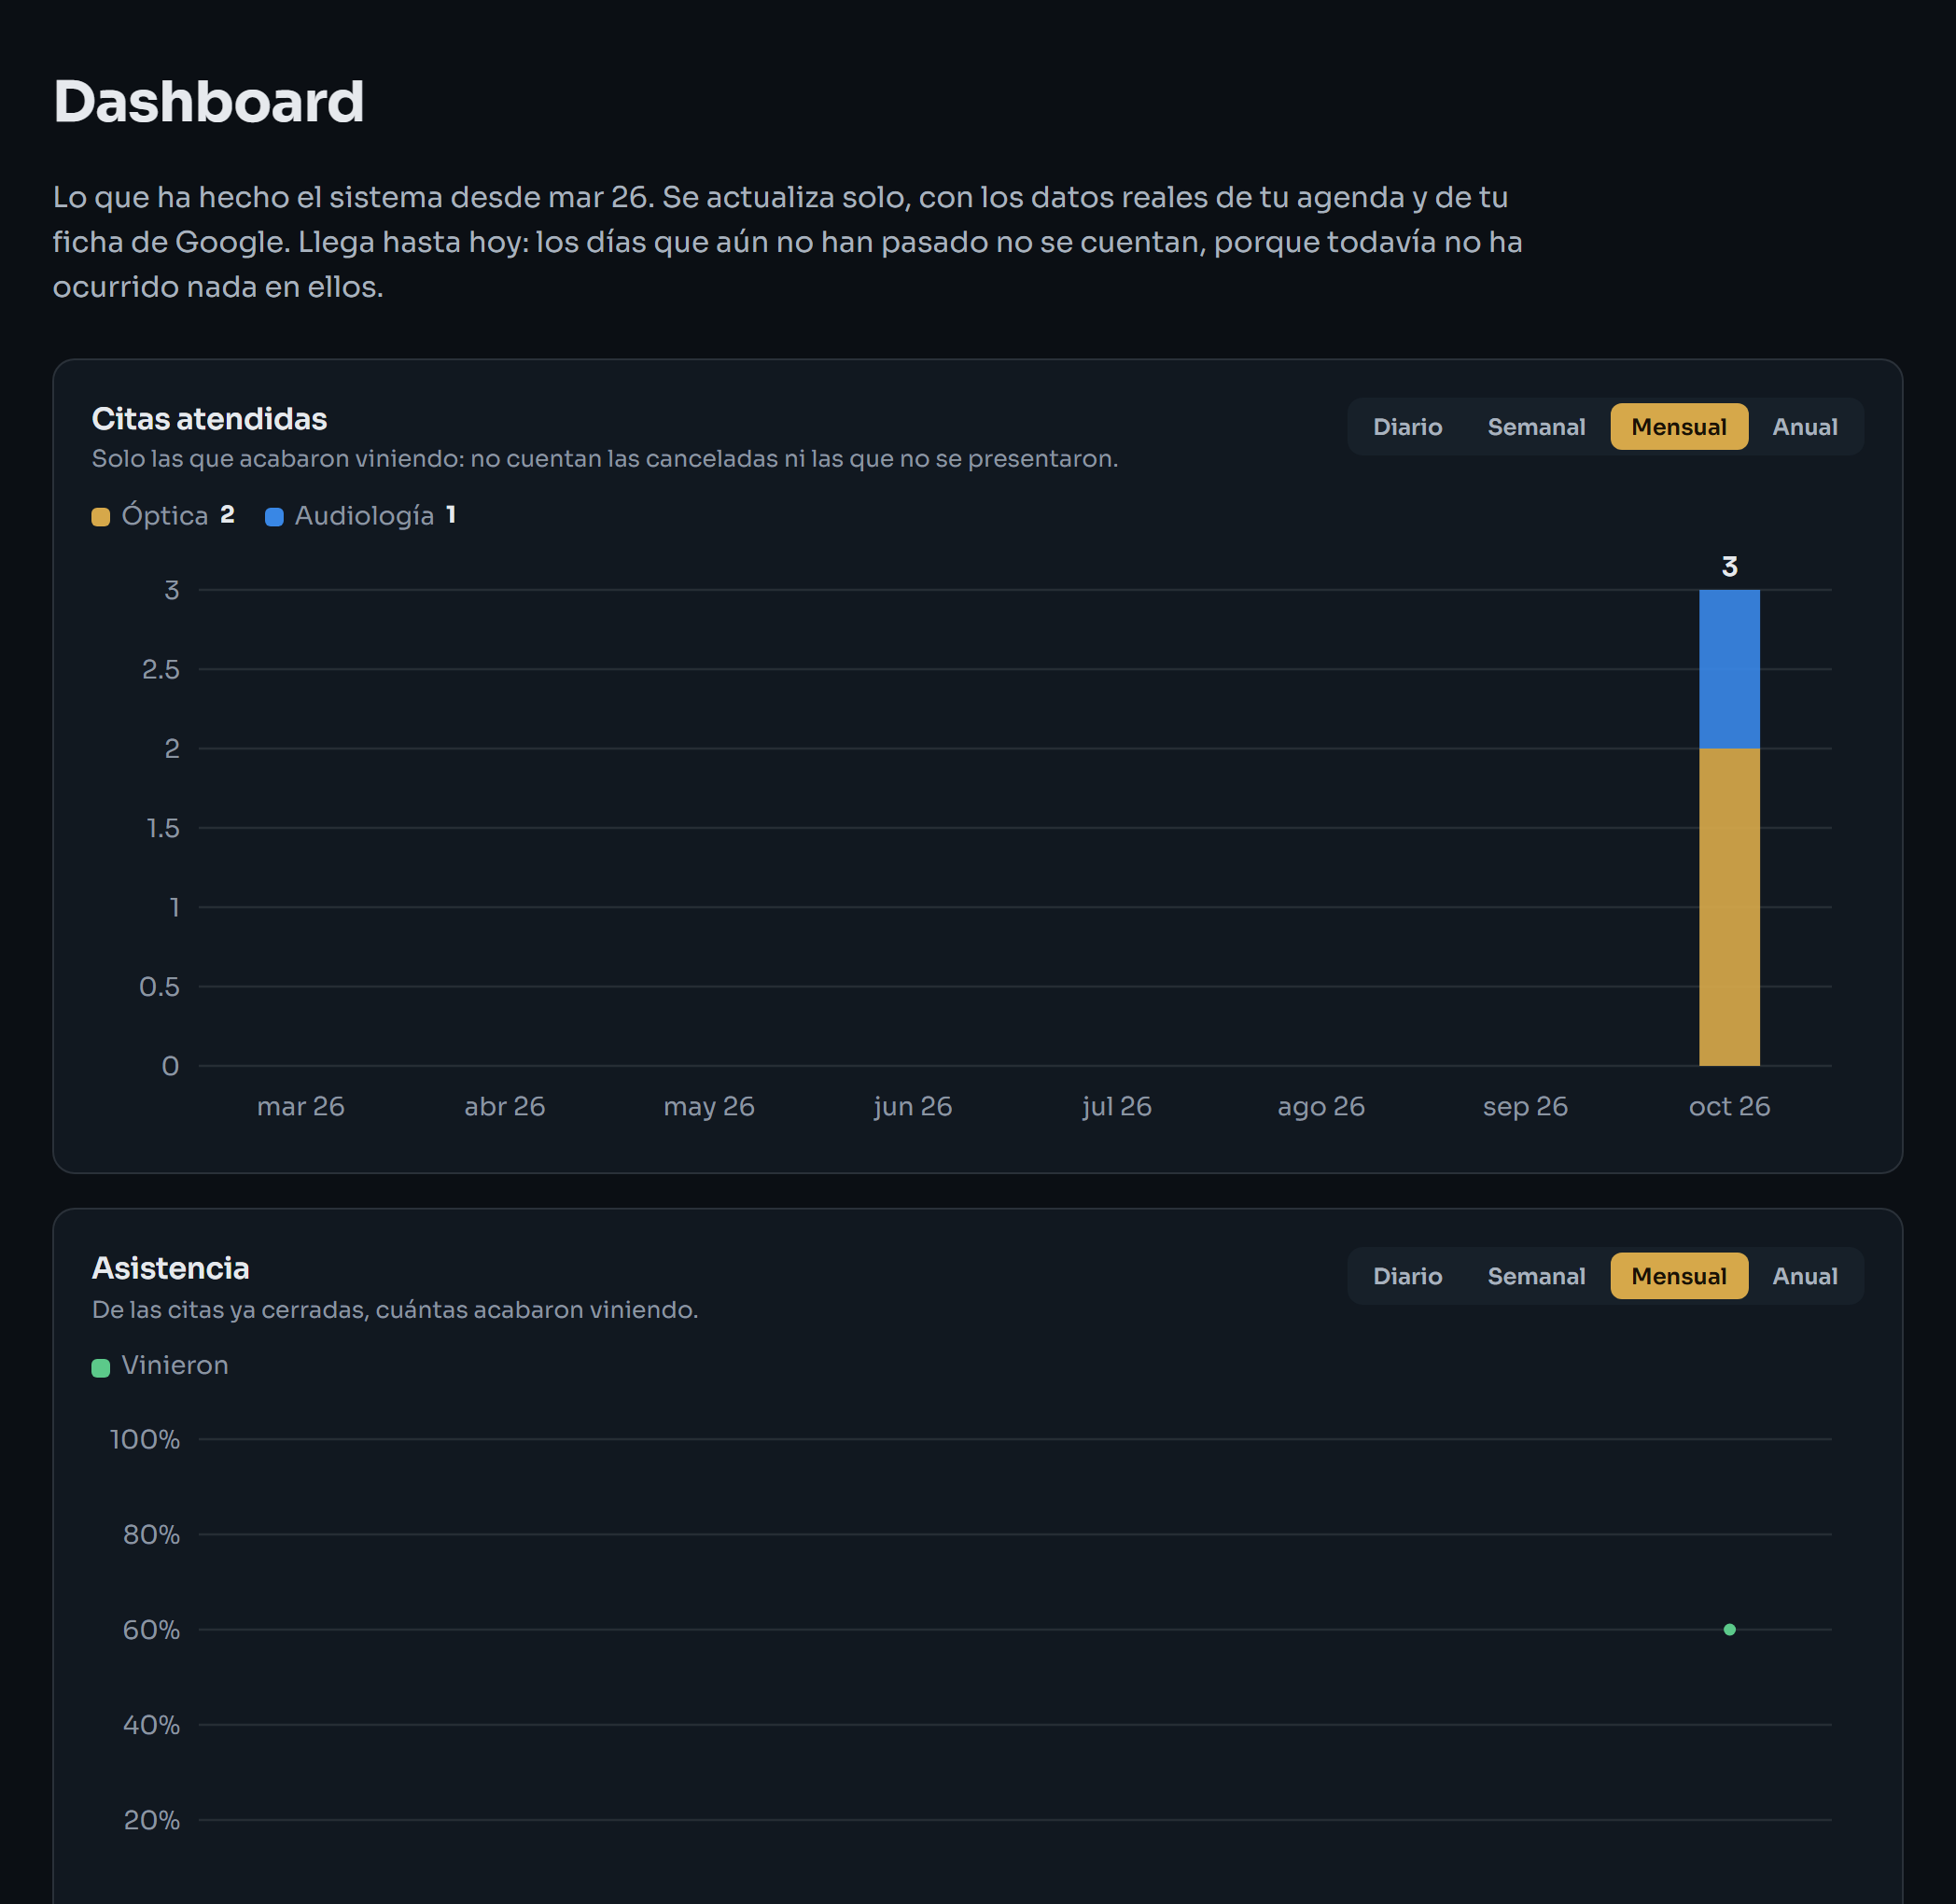Image resolution: width=1956 pixels, height=1904 pixels.
Task: Select Semanal view in Asistencia card
Action: click(x=1536, y=1276)
